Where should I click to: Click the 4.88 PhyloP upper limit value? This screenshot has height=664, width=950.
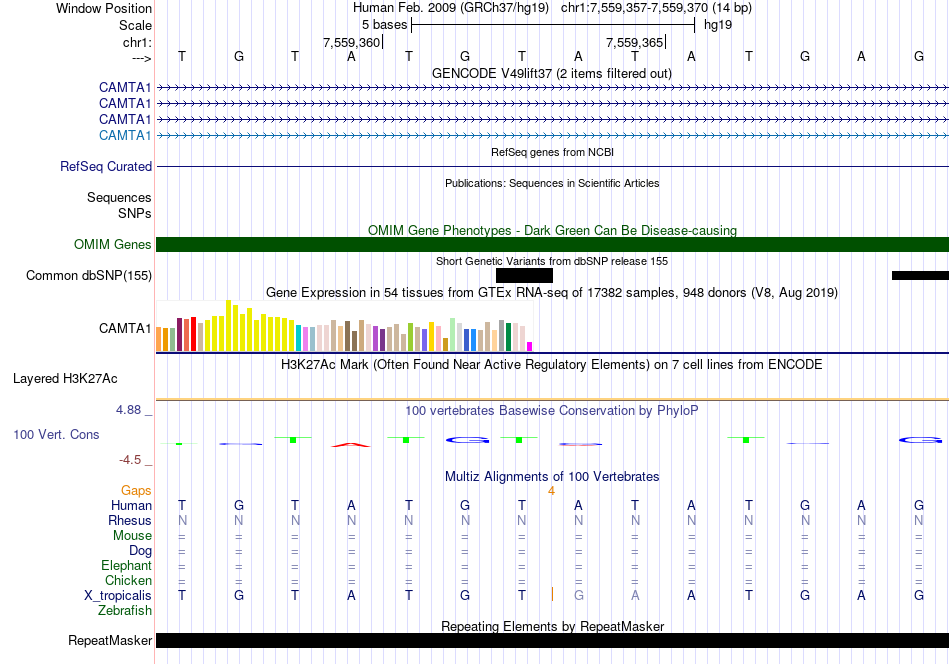tap(128, 410)
